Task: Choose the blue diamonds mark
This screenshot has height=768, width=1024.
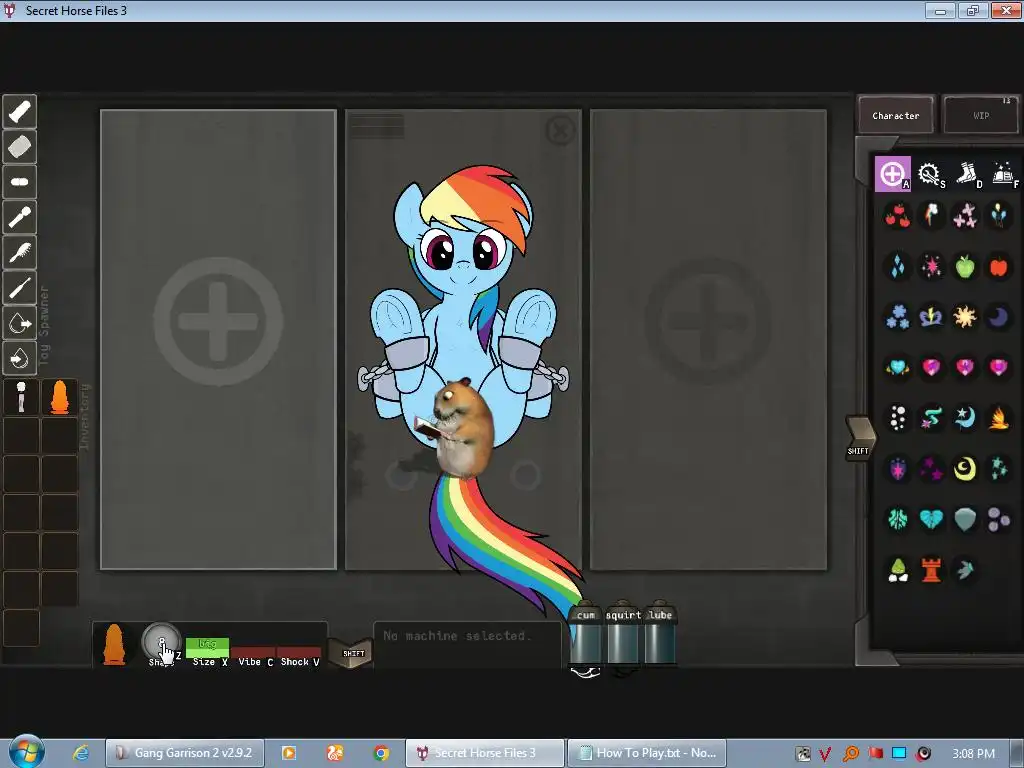Action: click(897, 266)
